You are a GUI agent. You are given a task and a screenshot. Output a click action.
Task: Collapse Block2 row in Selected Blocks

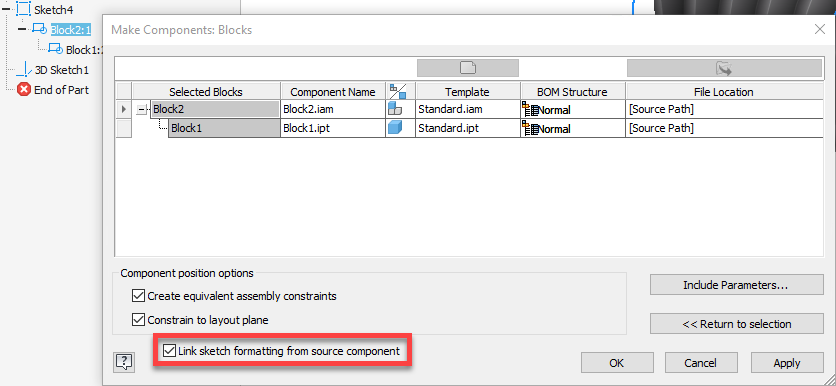(x=141, y=110)
